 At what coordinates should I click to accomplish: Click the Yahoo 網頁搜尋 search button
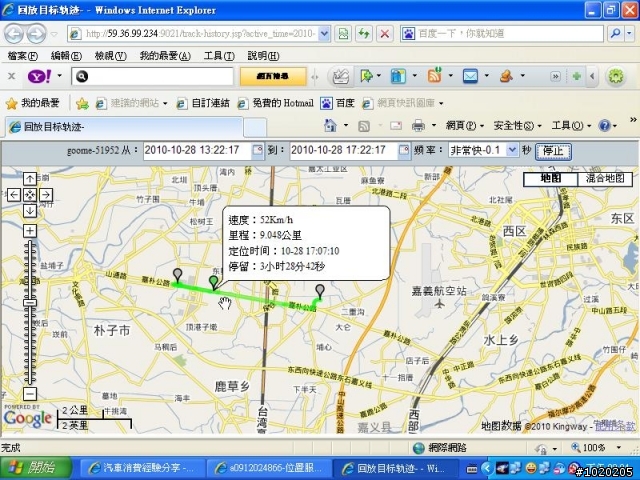273,76
